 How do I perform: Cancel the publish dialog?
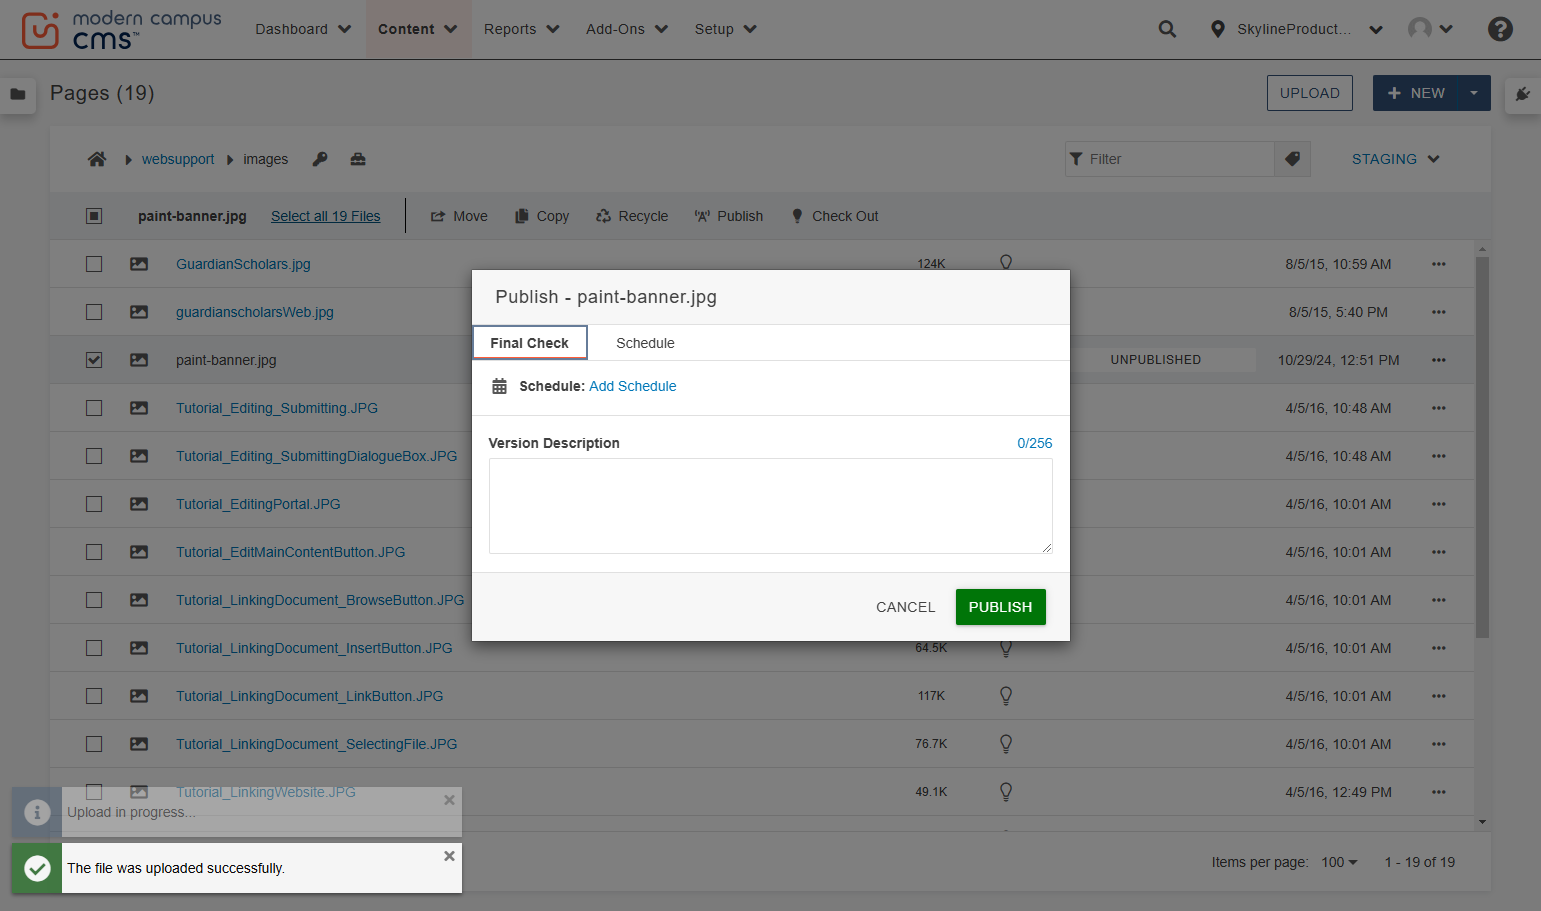pos(906,607)
